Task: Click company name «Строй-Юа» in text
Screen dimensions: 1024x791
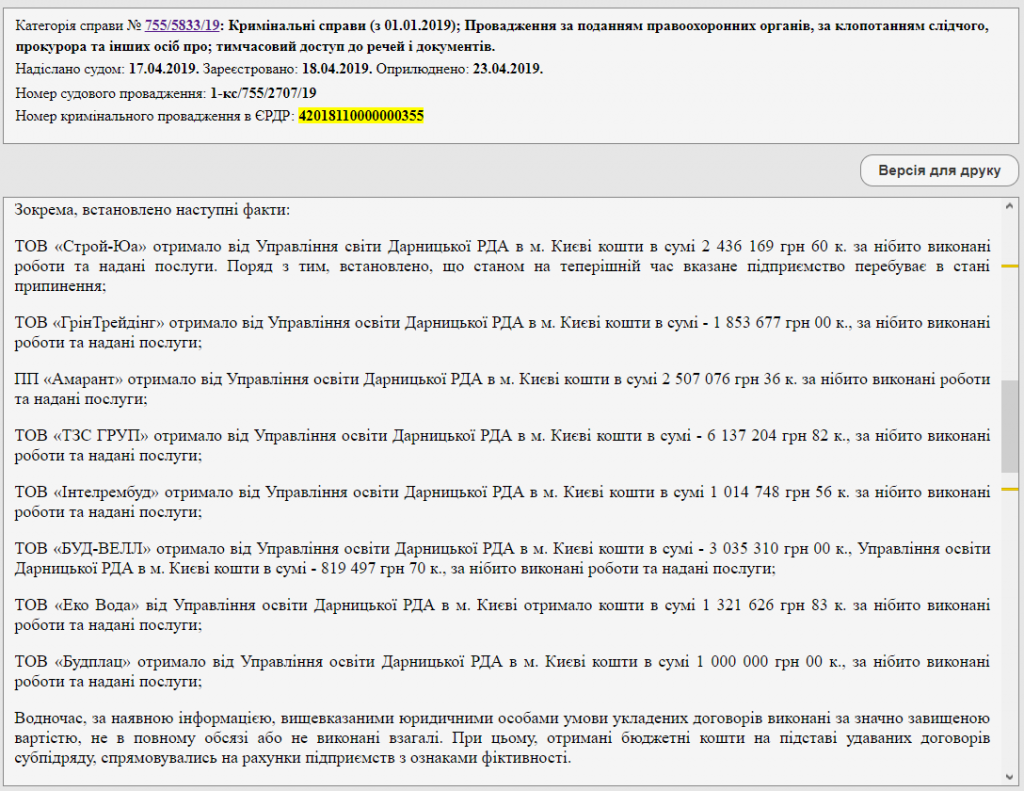Action: tap(98, 246)
